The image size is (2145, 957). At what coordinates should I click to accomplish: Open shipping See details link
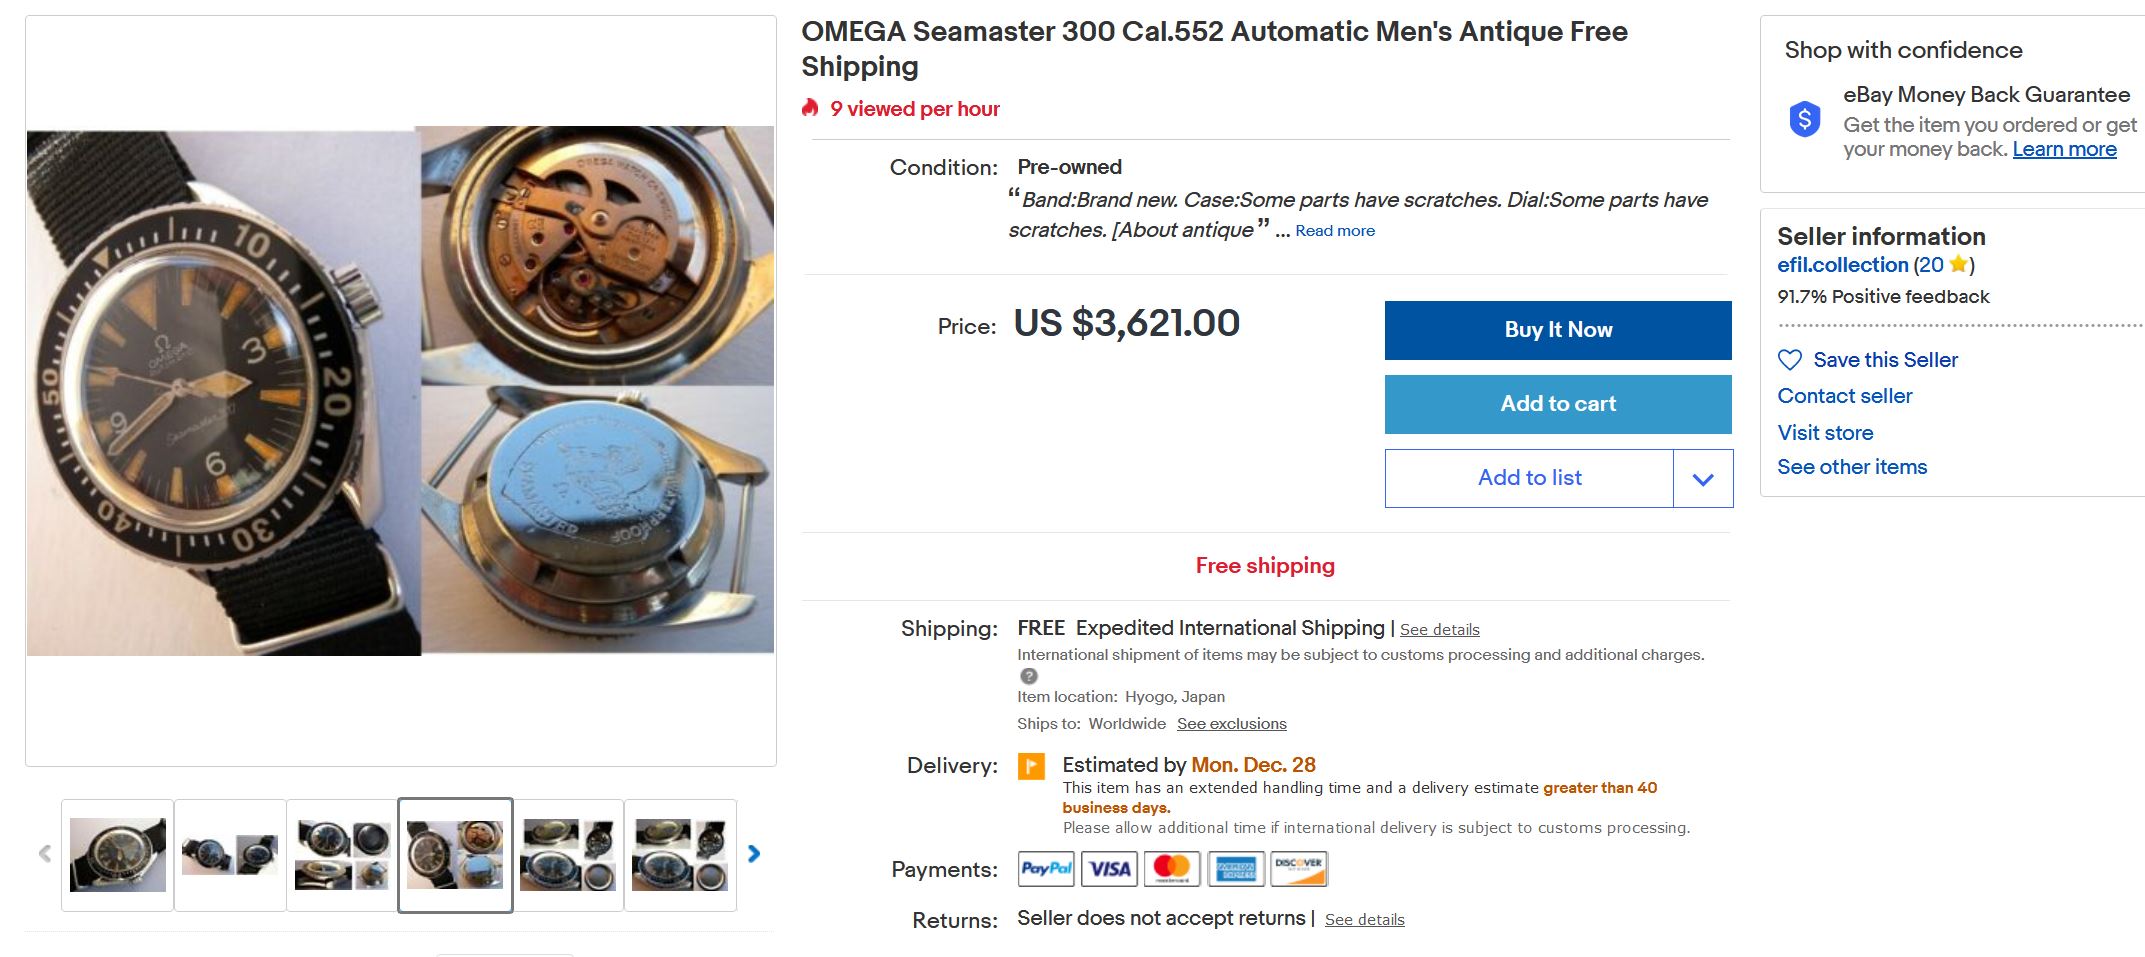(1439, 630)
